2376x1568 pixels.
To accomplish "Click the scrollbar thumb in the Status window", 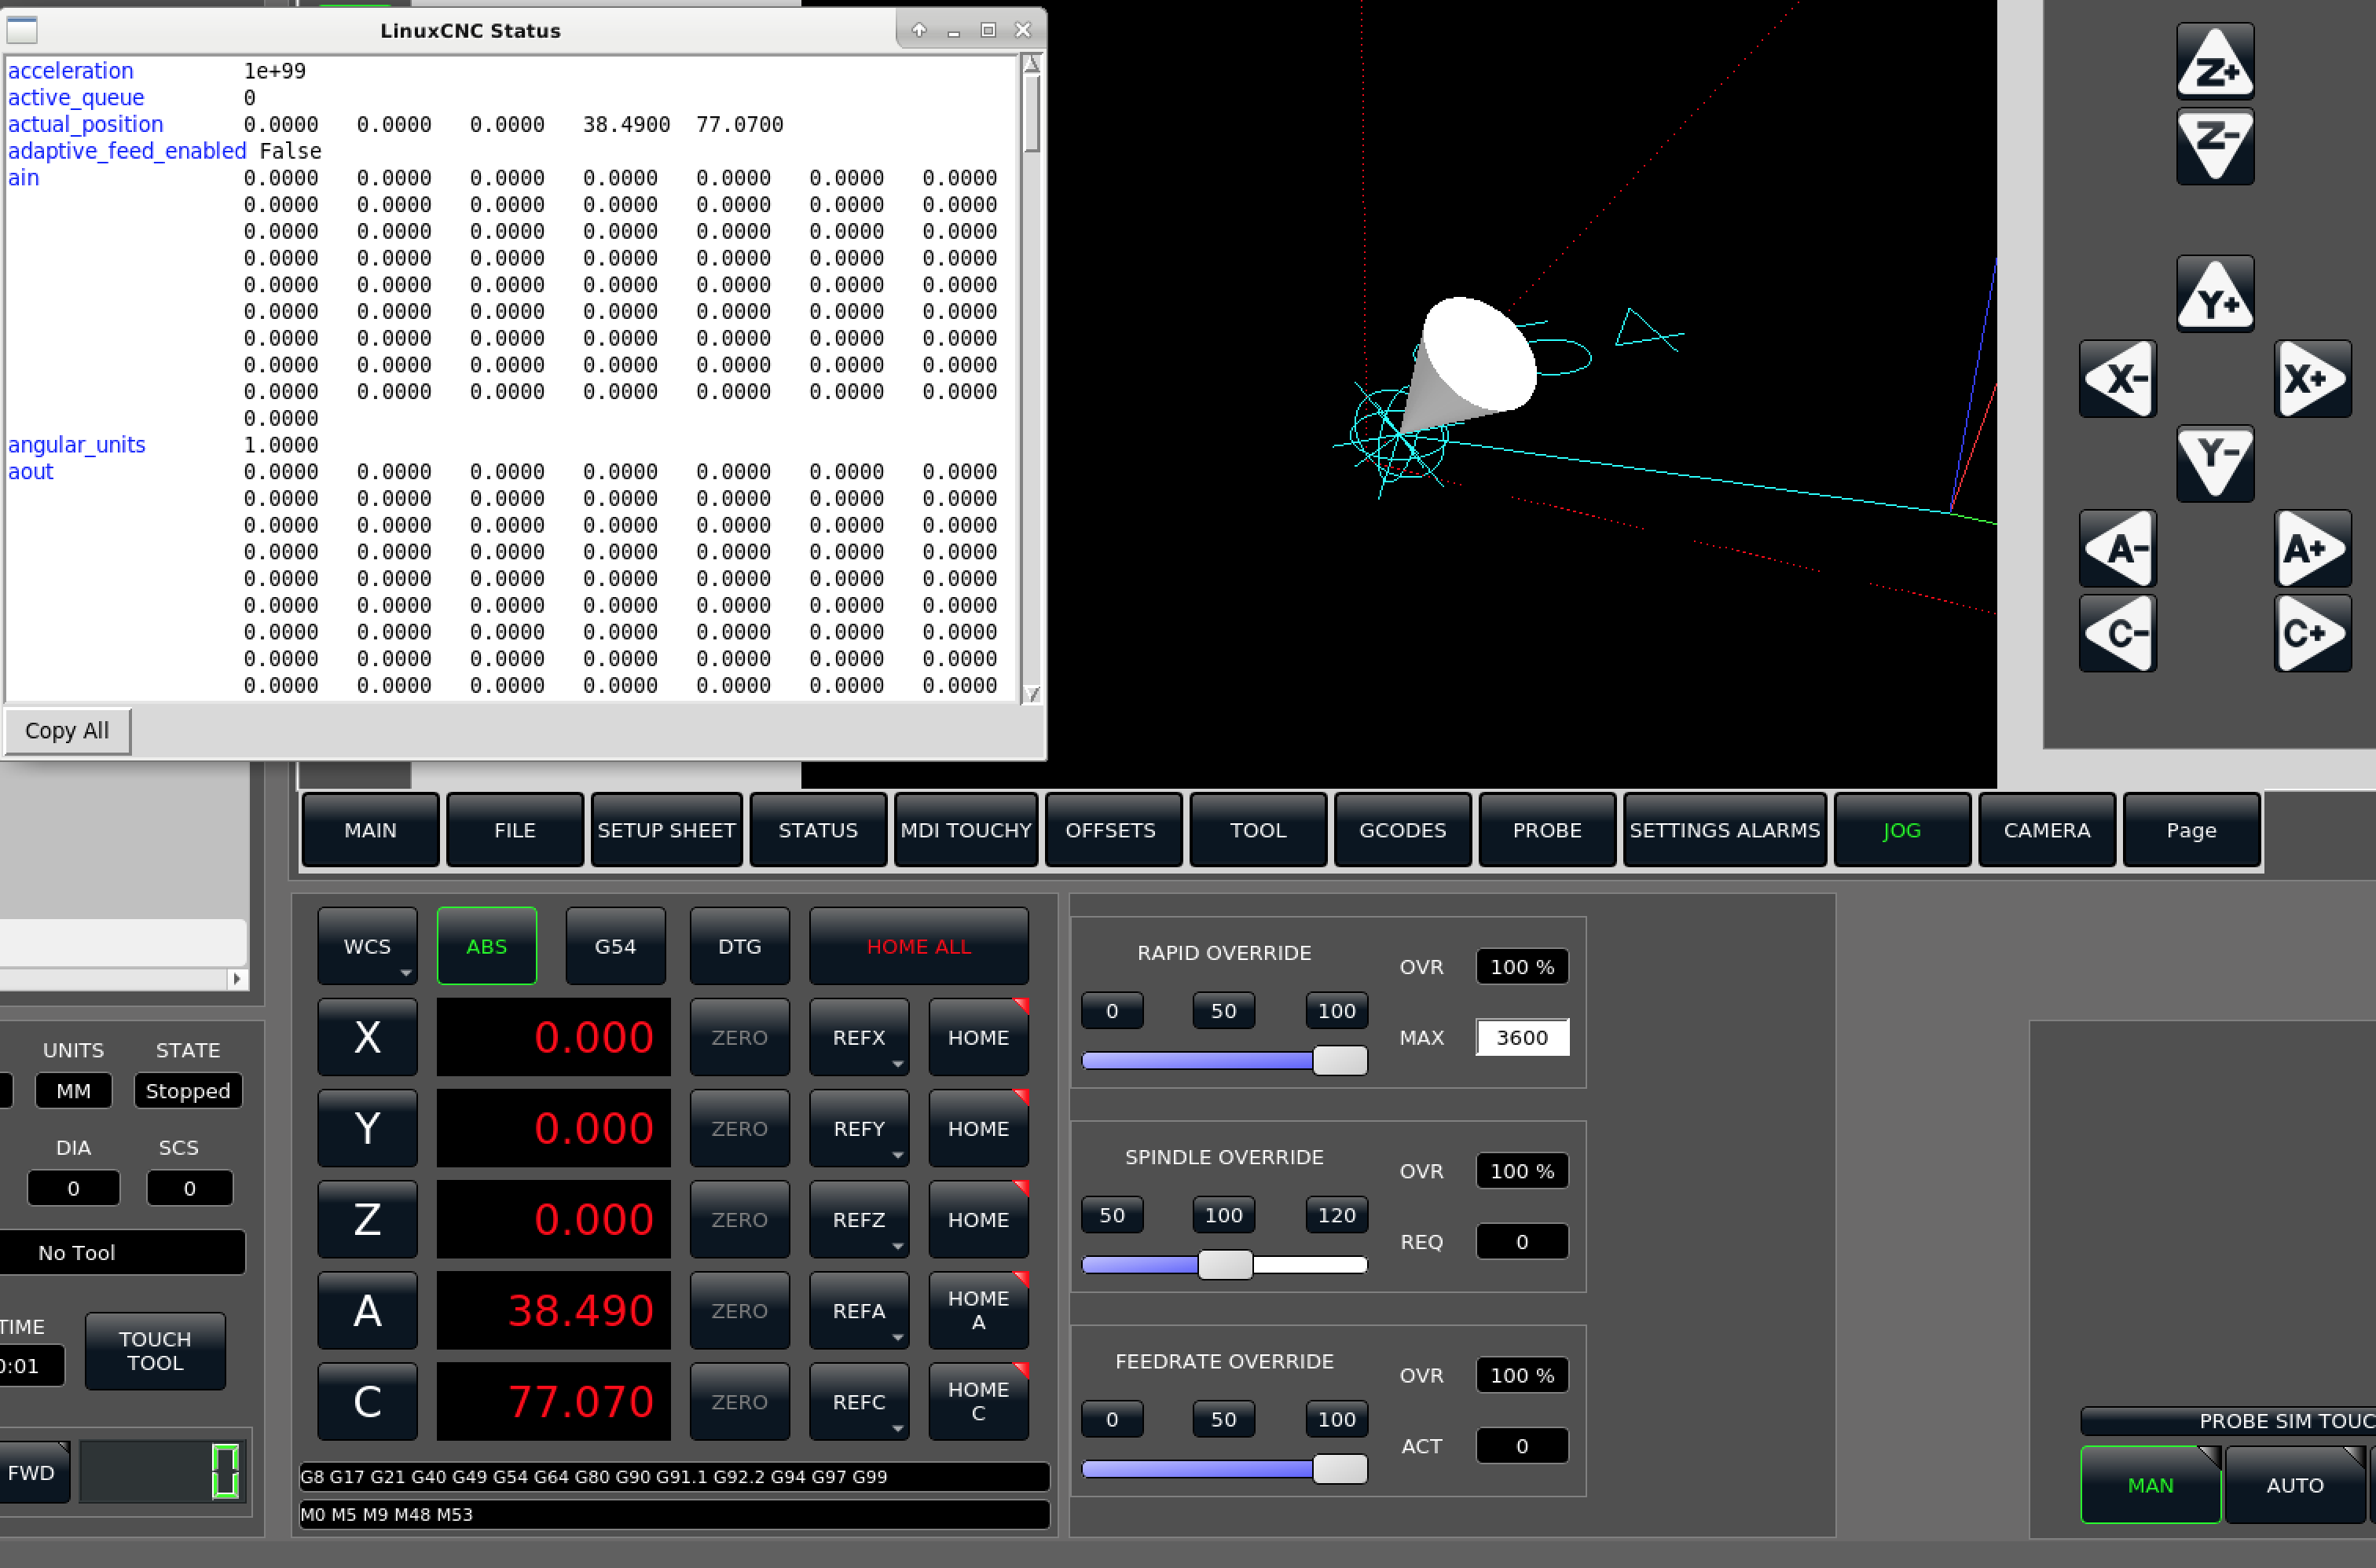I will click(1032, 113).
